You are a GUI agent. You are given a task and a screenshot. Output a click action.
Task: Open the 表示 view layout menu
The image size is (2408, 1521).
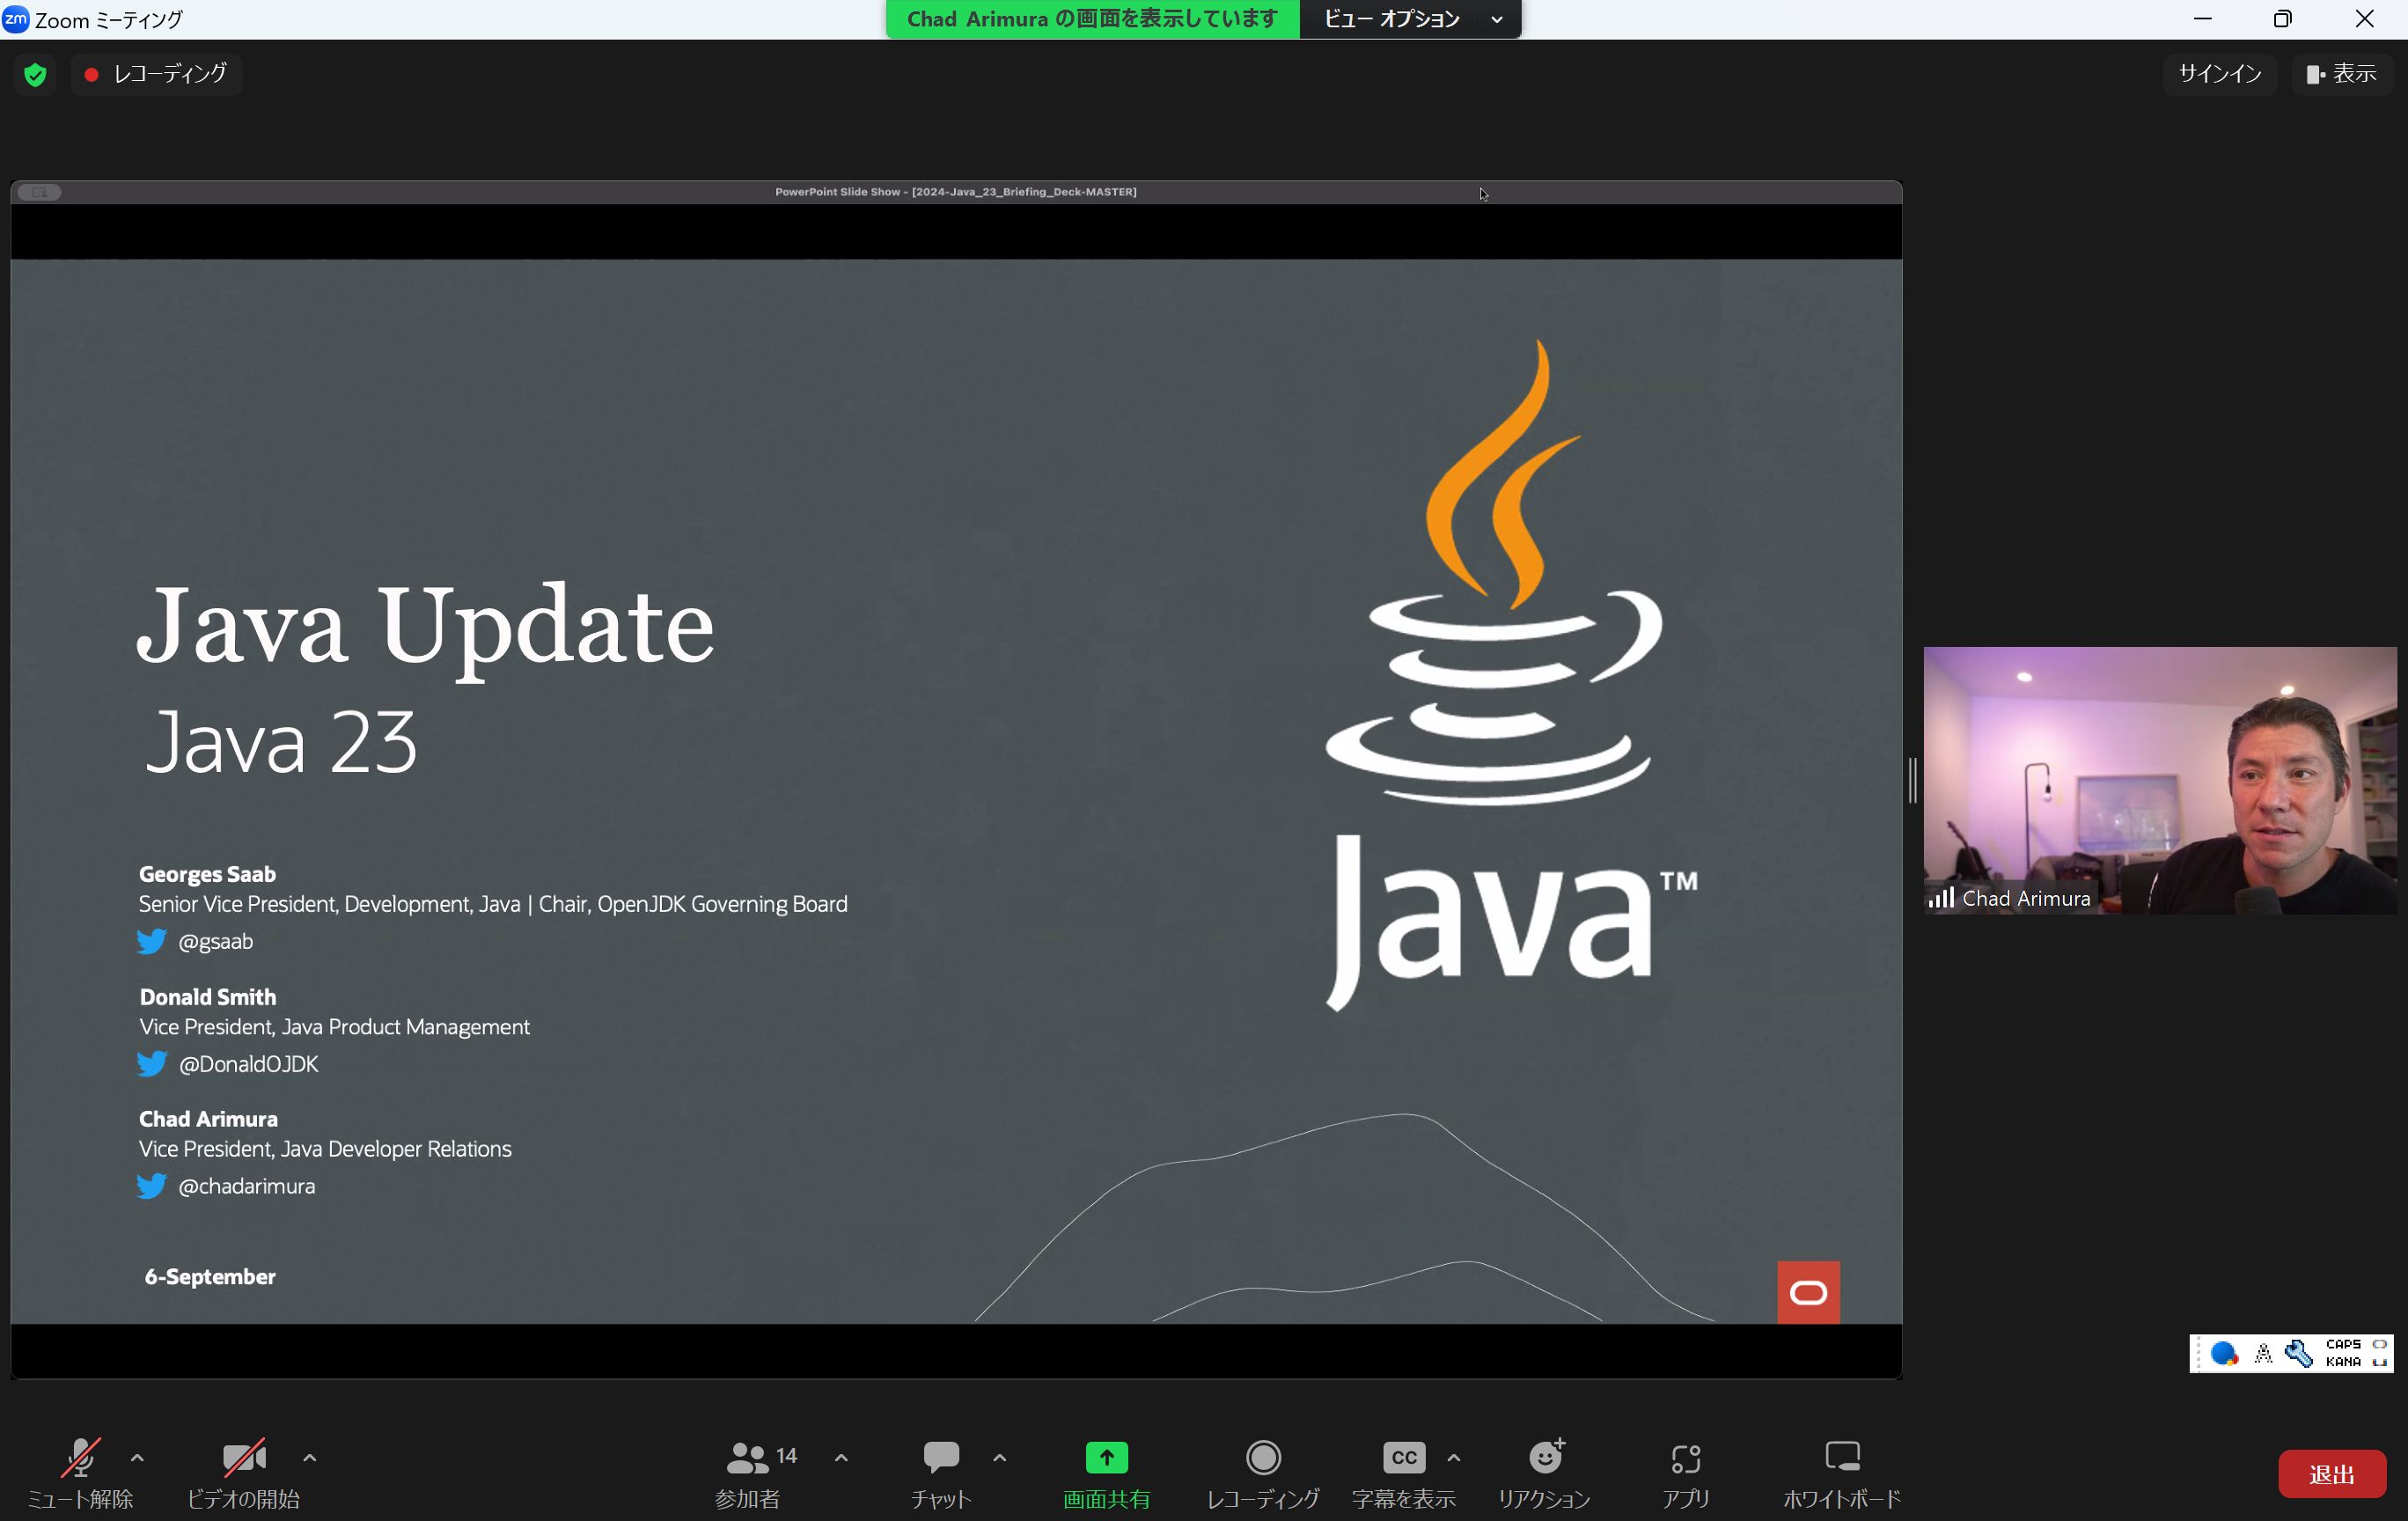[2340, 74]
